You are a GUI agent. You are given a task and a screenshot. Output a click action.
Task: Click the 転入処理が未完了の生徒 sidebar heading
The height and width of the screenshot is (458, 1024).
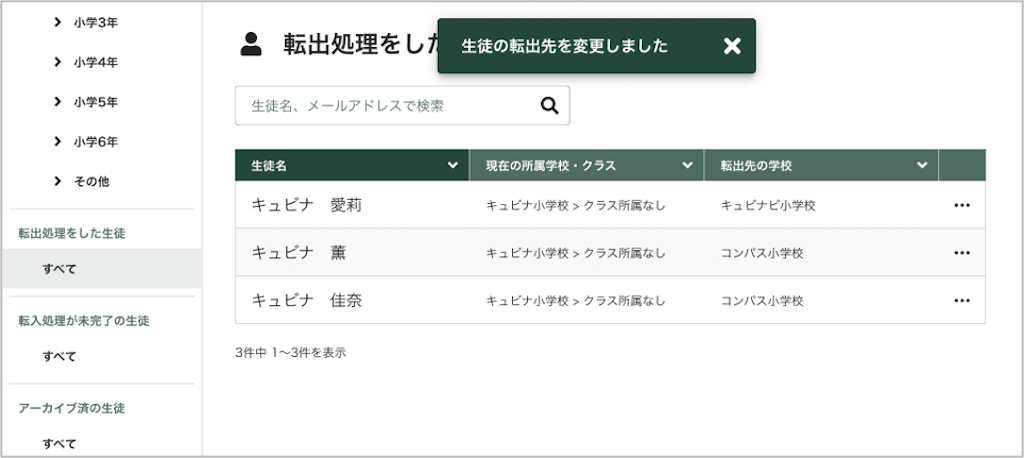coord(84,321)
